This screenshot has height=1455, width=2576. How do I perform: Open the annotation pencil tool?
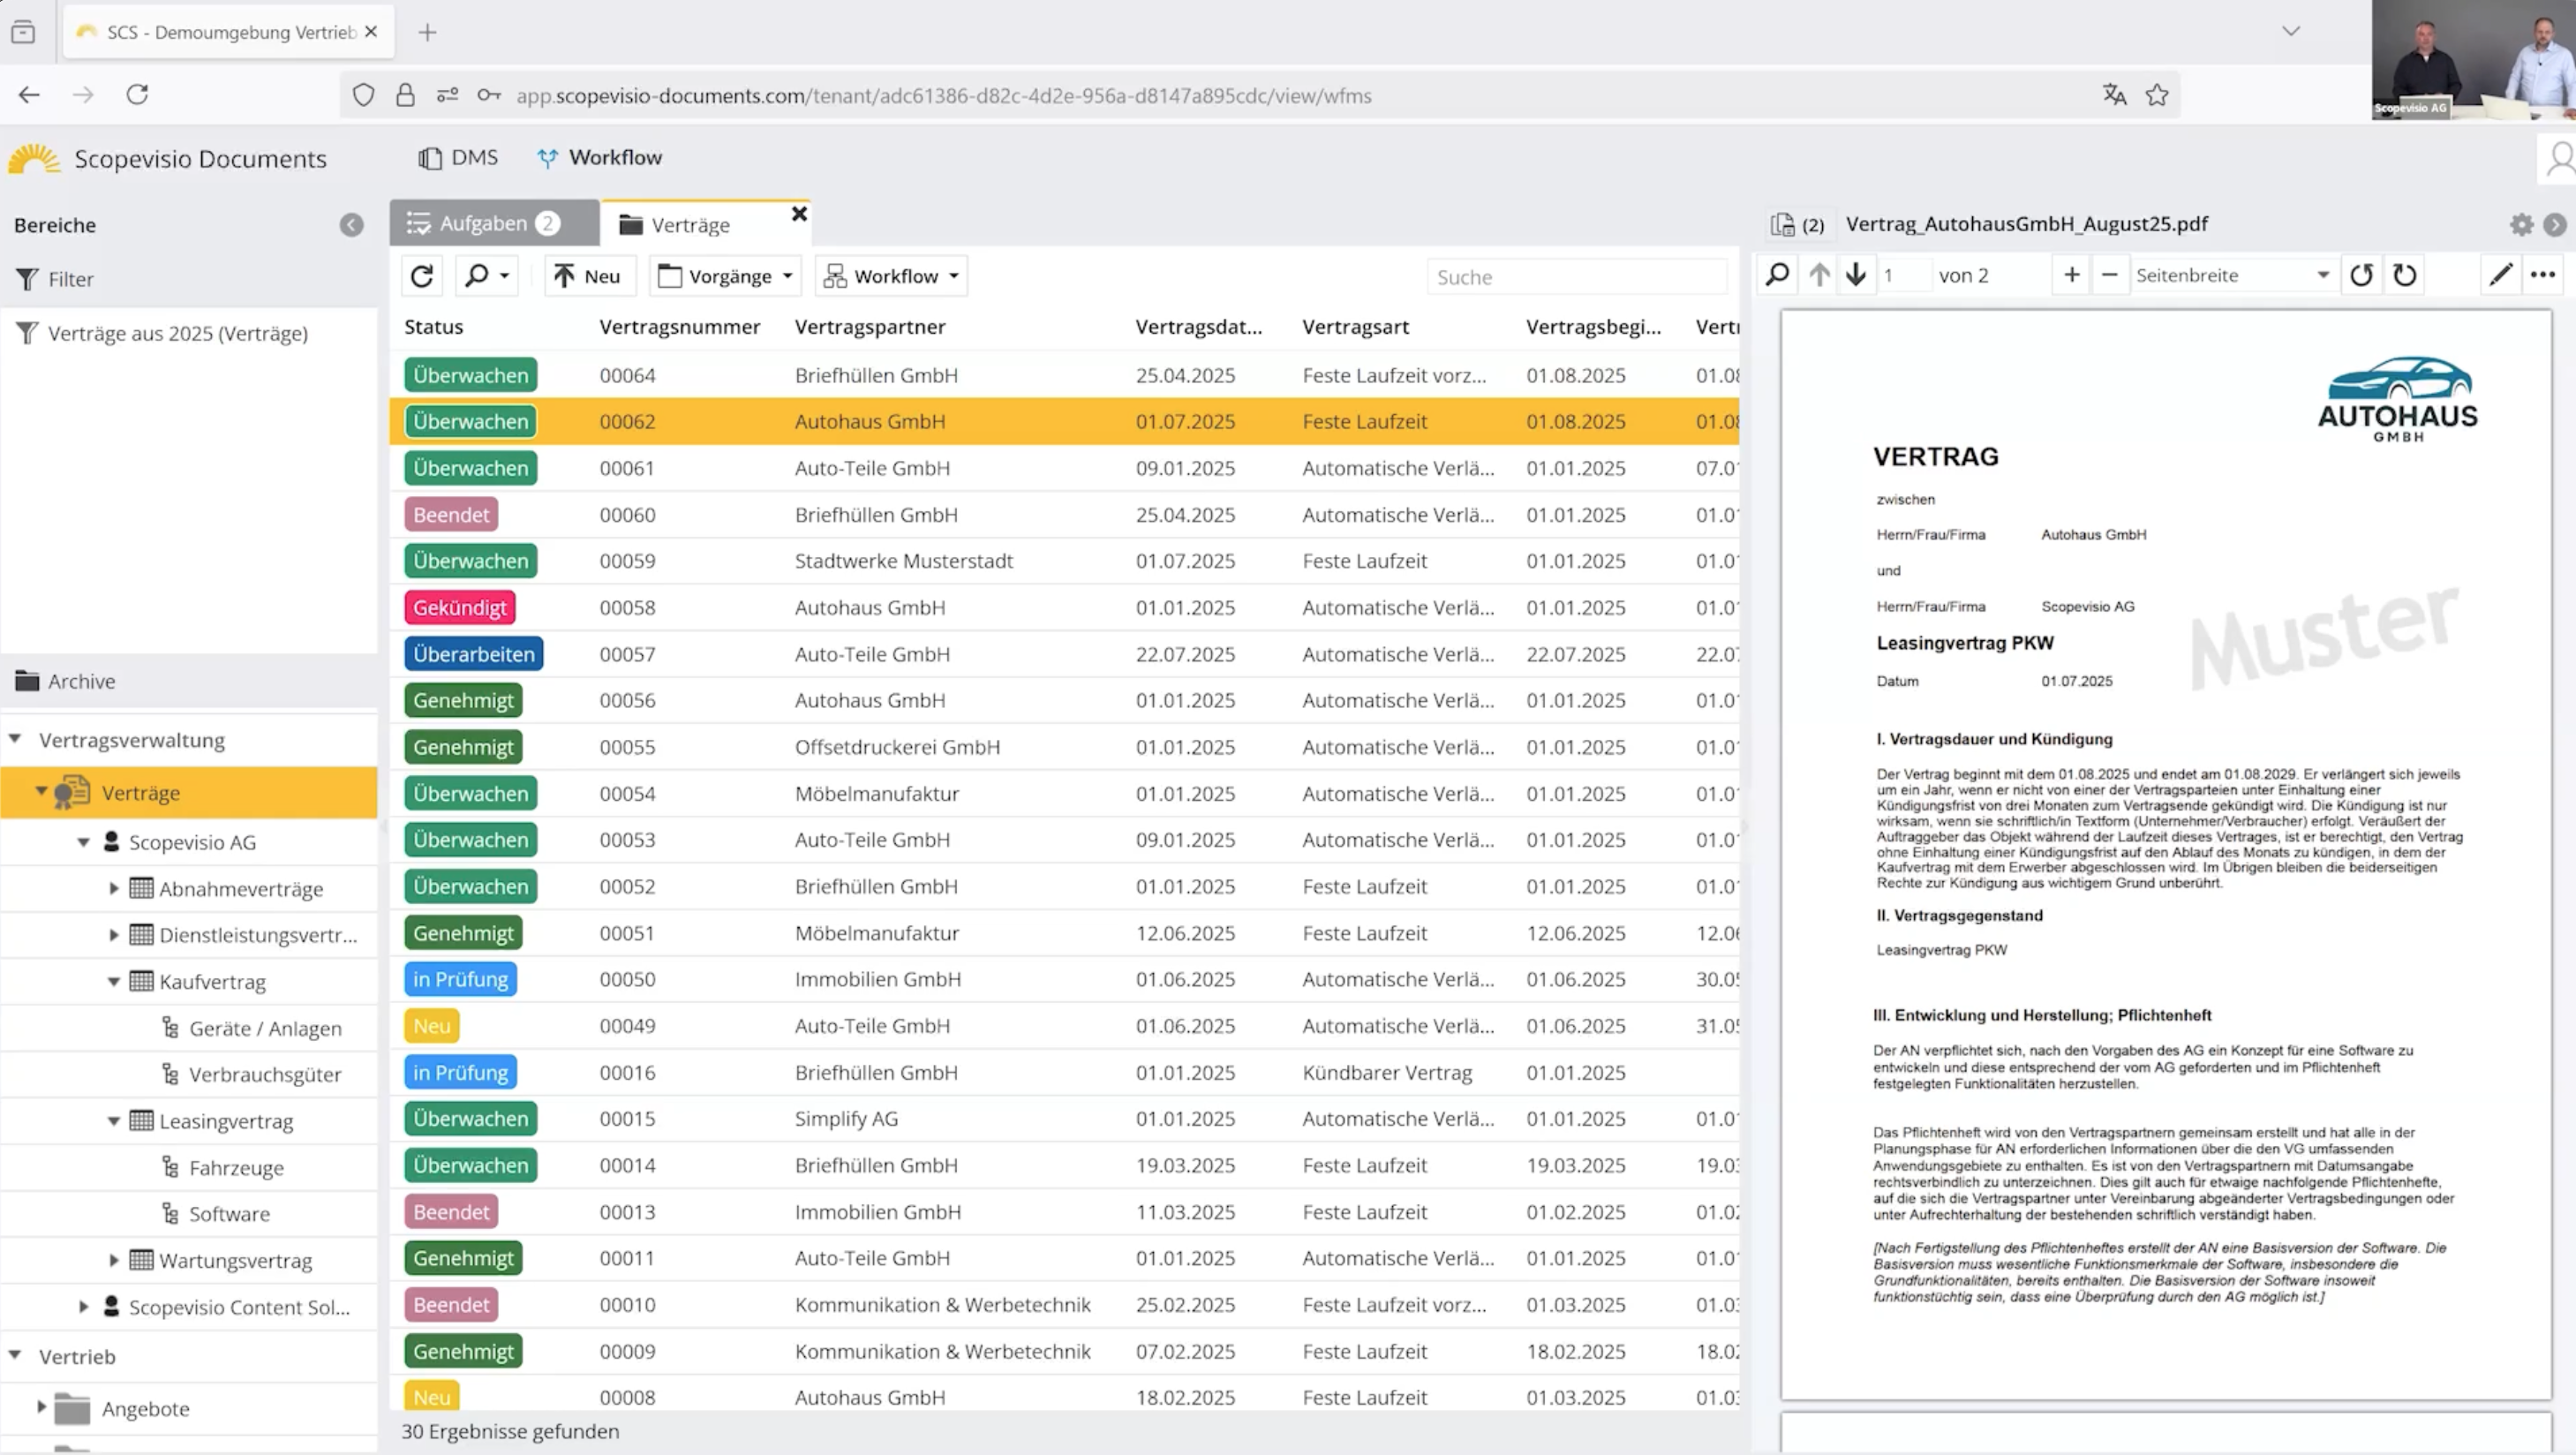click(2500, 274)
